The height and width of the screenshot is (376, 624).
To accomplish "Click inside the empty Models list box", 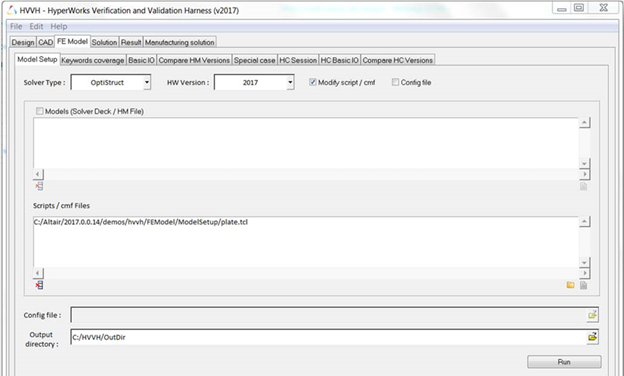I will click(x=306, y=143).
